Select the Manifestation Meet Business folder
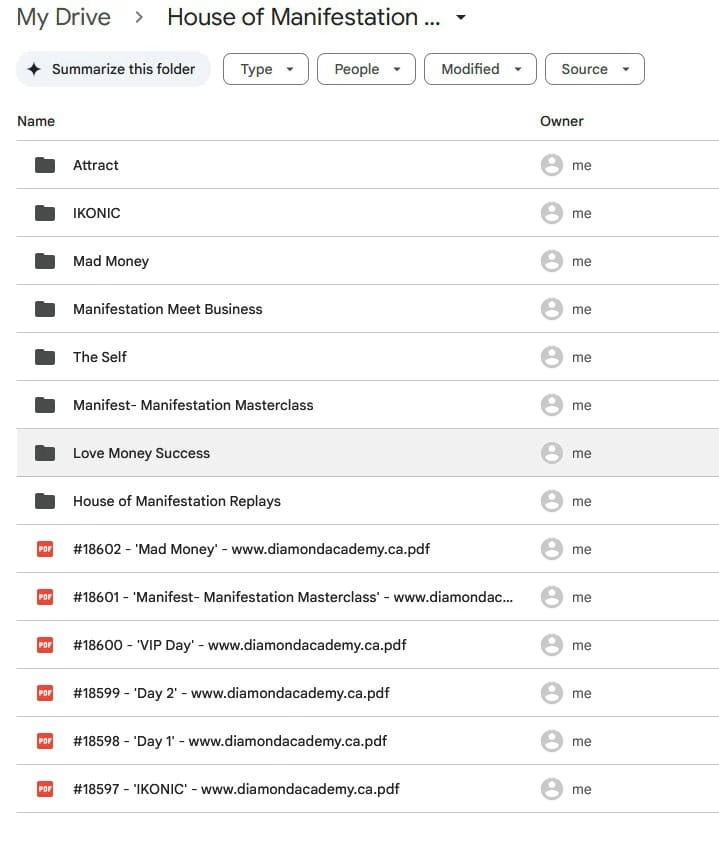The image size is (719, 849). [167, 309]
